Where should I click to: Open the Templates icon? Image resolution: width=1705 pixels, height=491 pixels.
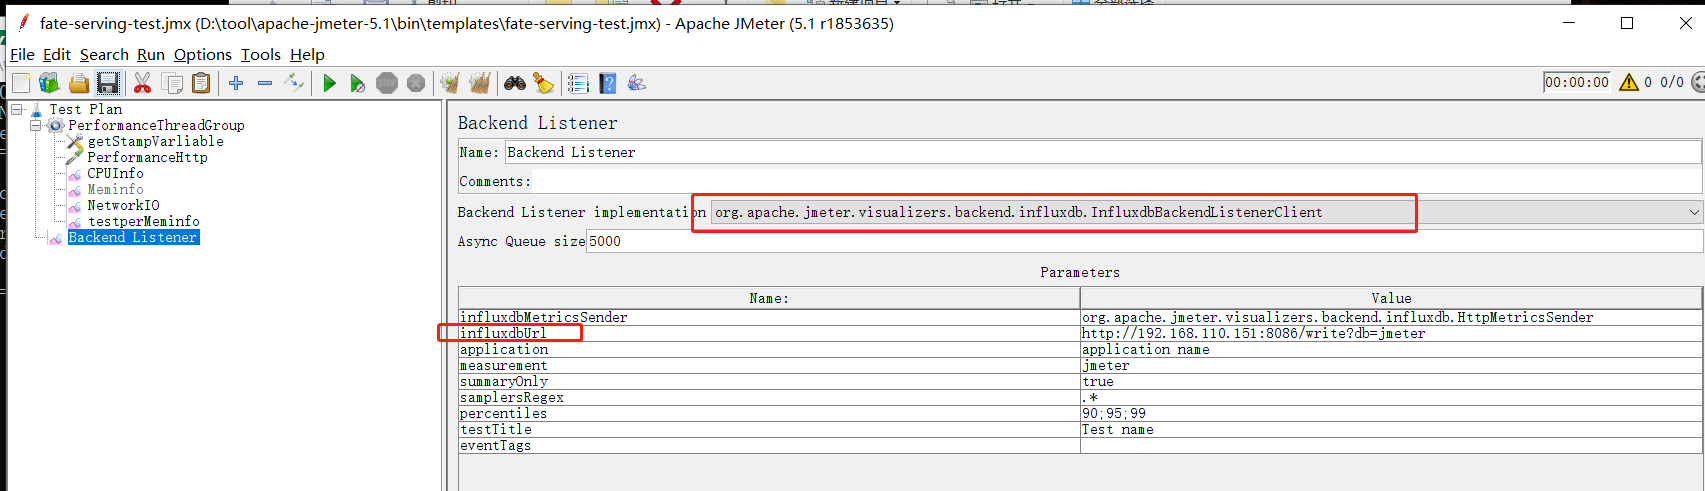(x=49, y=83)
